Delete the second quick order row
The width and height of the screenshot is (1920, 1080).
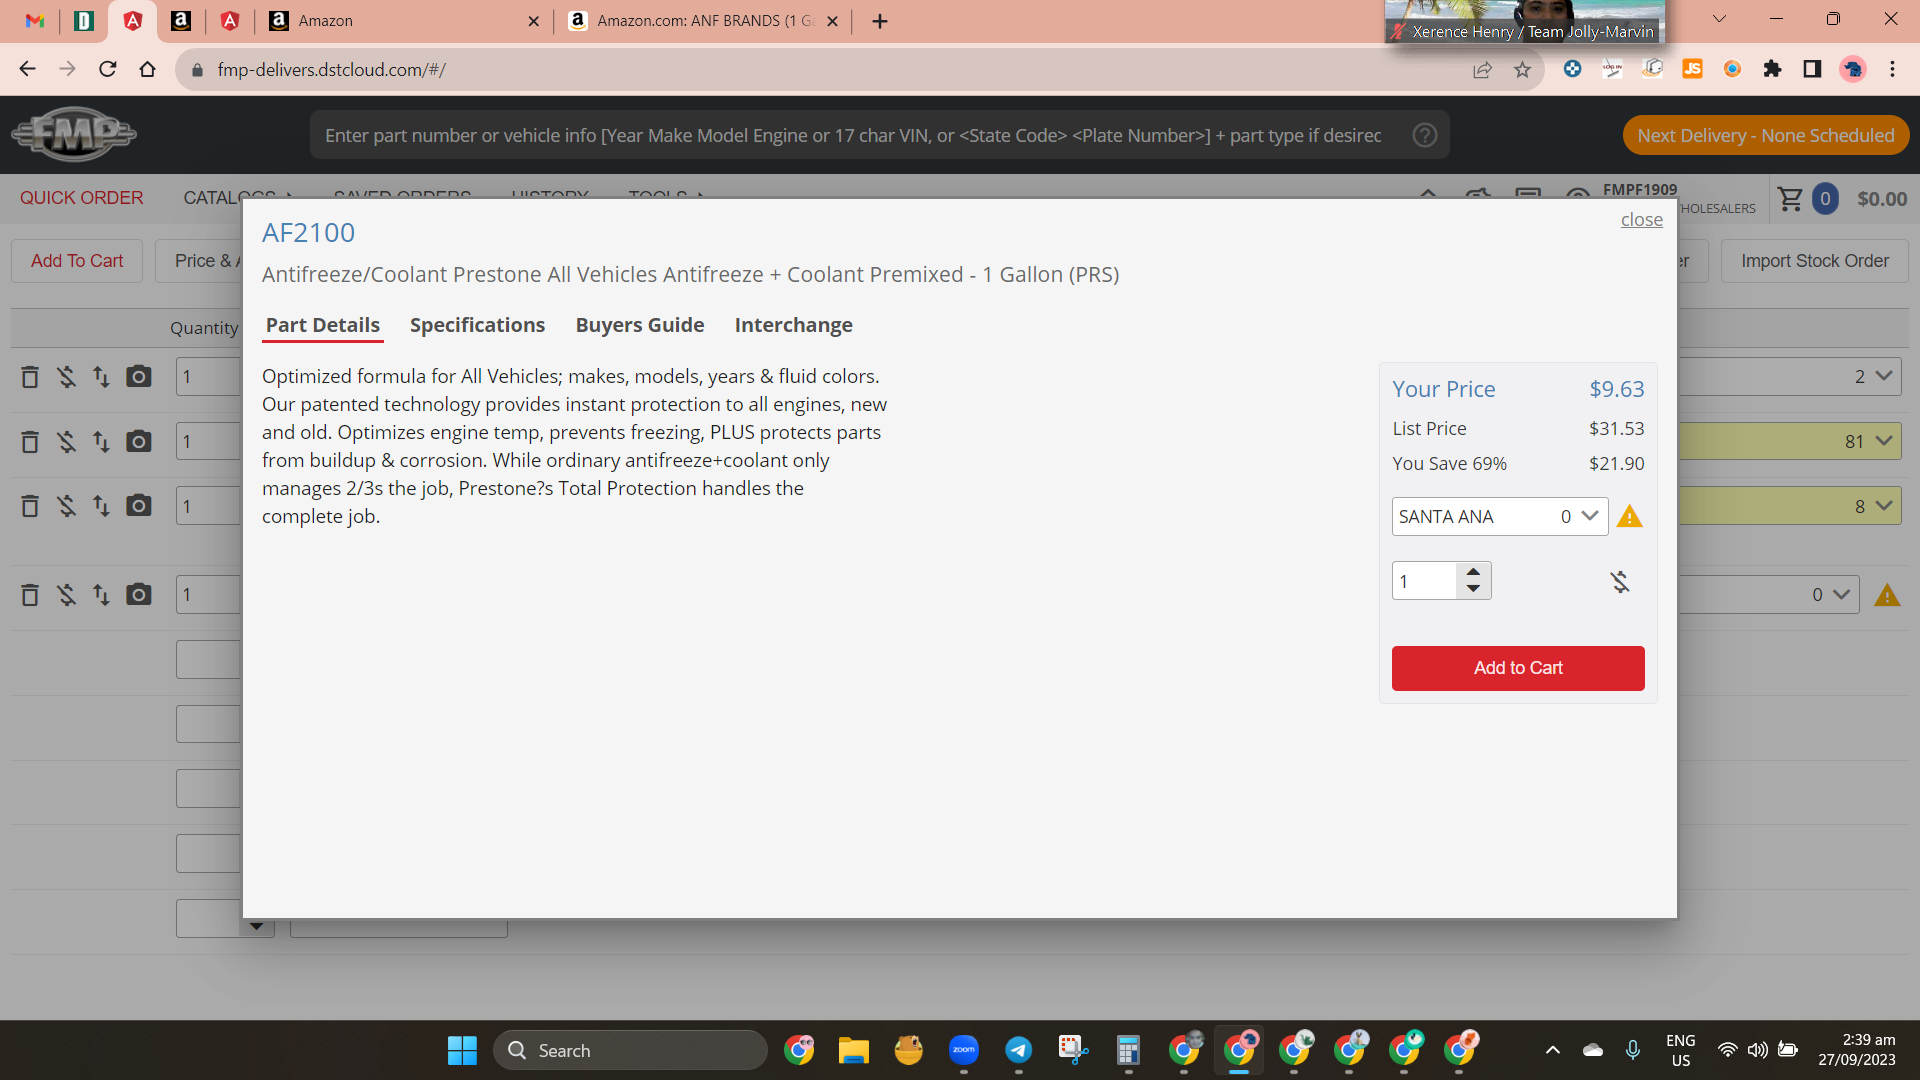(30, 442)
